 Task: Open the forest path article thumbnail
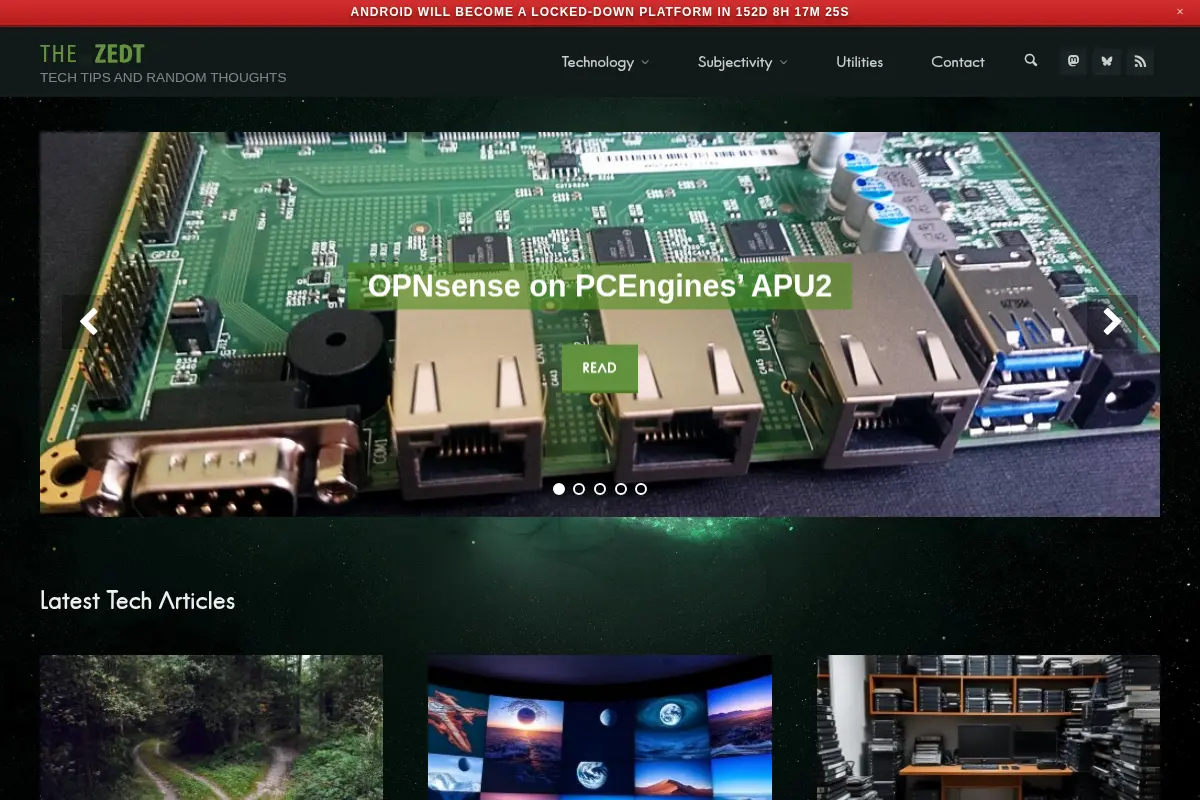click(x=211, y=727)
